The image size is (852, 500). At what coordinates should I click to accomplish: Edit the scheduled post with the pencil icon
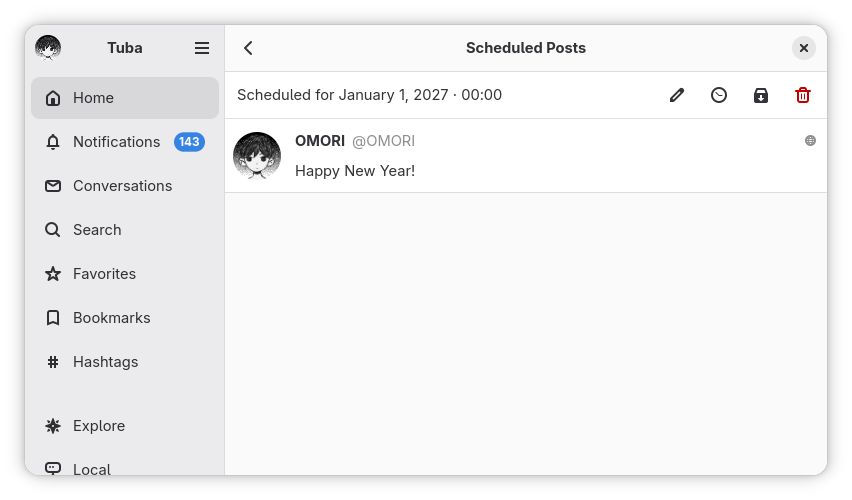pos(676,95)
